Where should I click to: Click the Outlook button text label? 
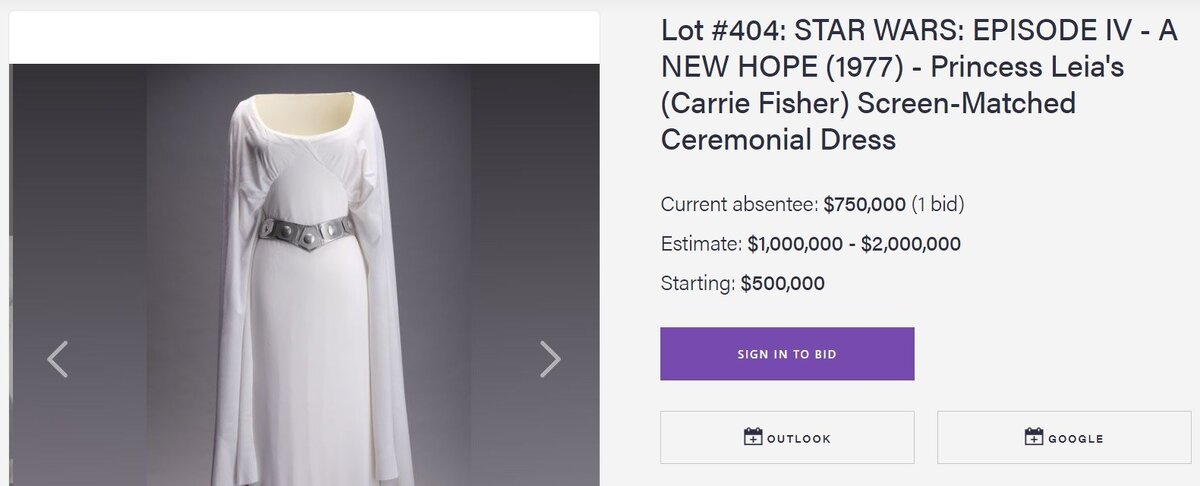pyautogui.click(x=799, y=439)
